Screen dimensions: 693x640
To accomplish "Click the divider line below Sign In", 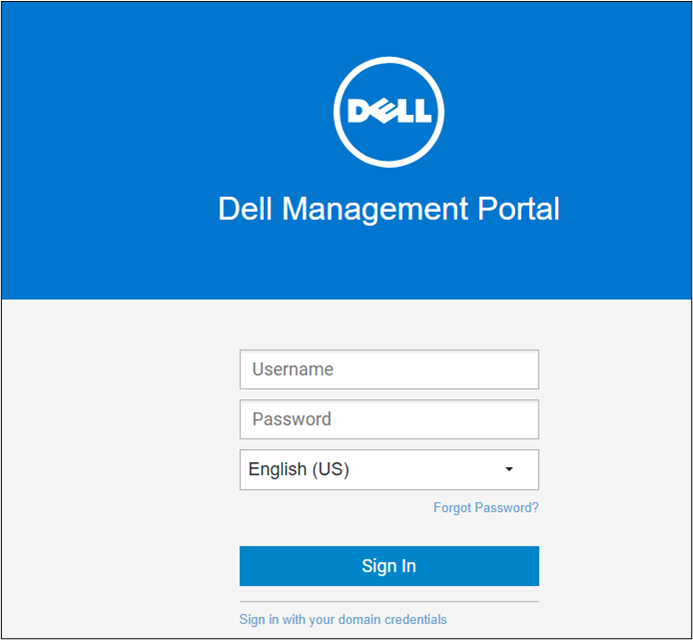I will click(x=389, y=602).
